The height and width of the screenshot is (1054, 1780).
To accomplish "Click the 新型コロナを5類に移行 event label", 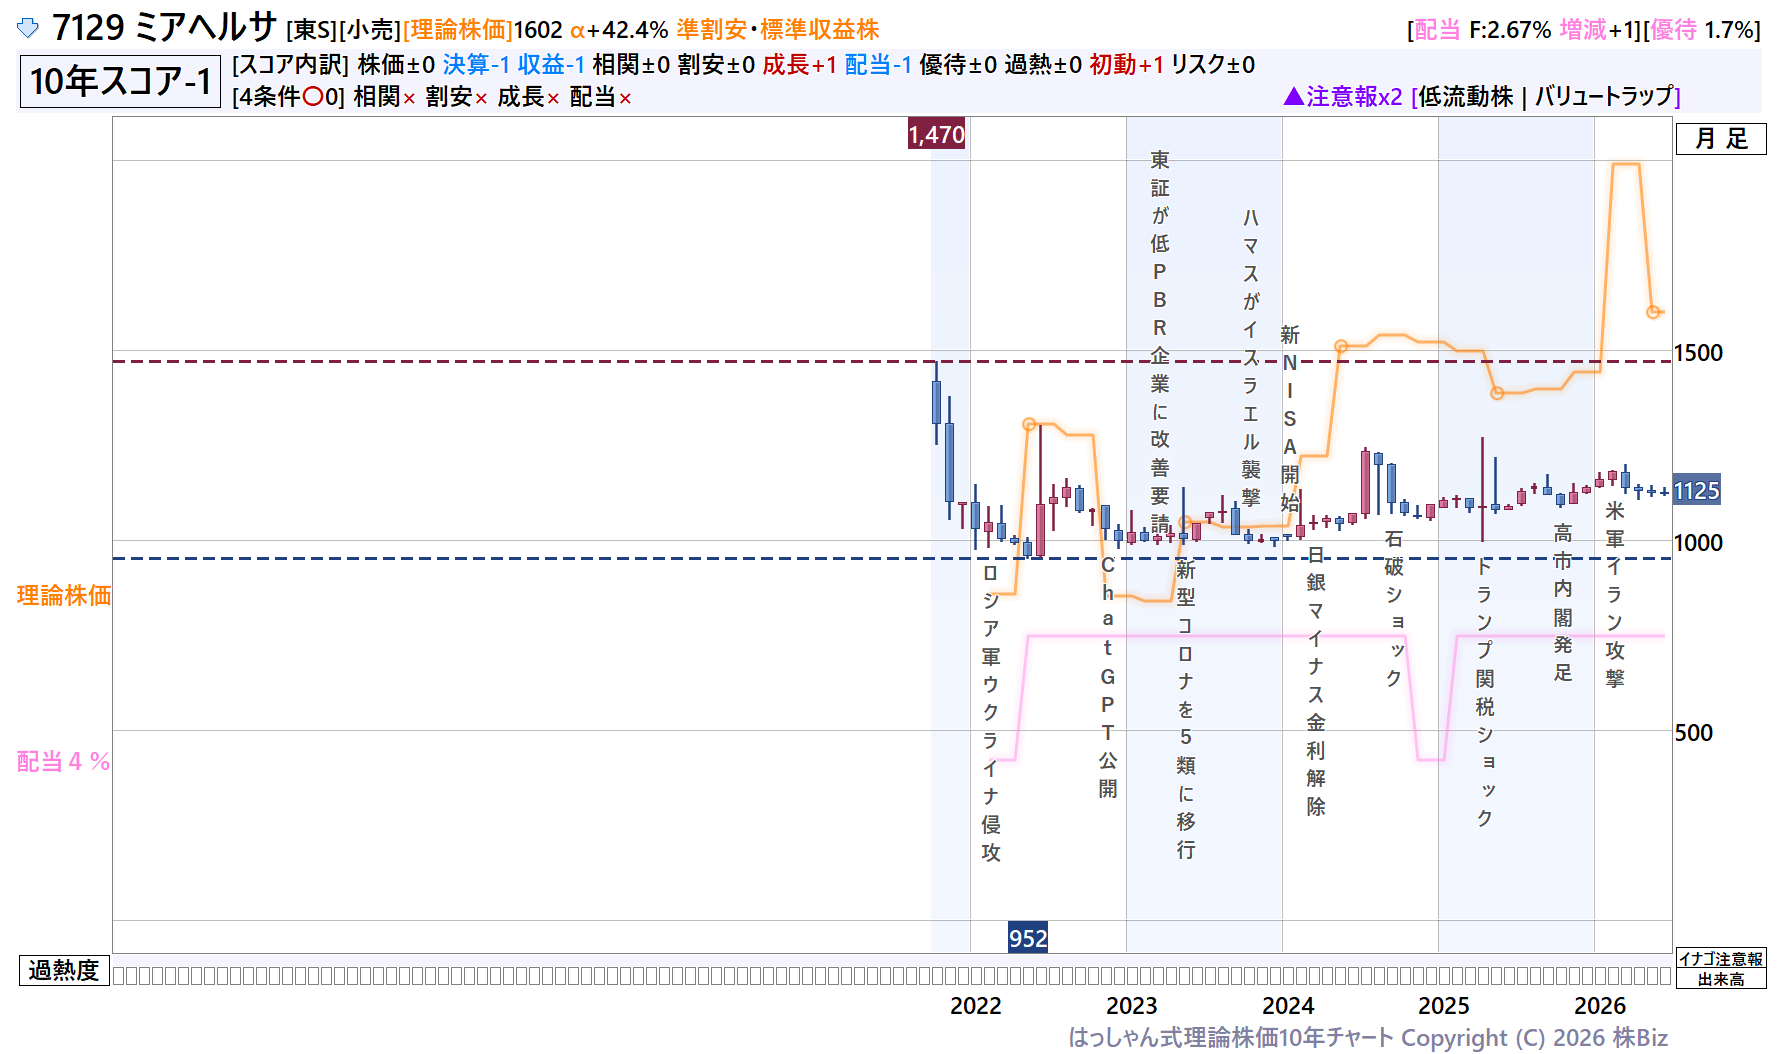I will click(1186, 709).
